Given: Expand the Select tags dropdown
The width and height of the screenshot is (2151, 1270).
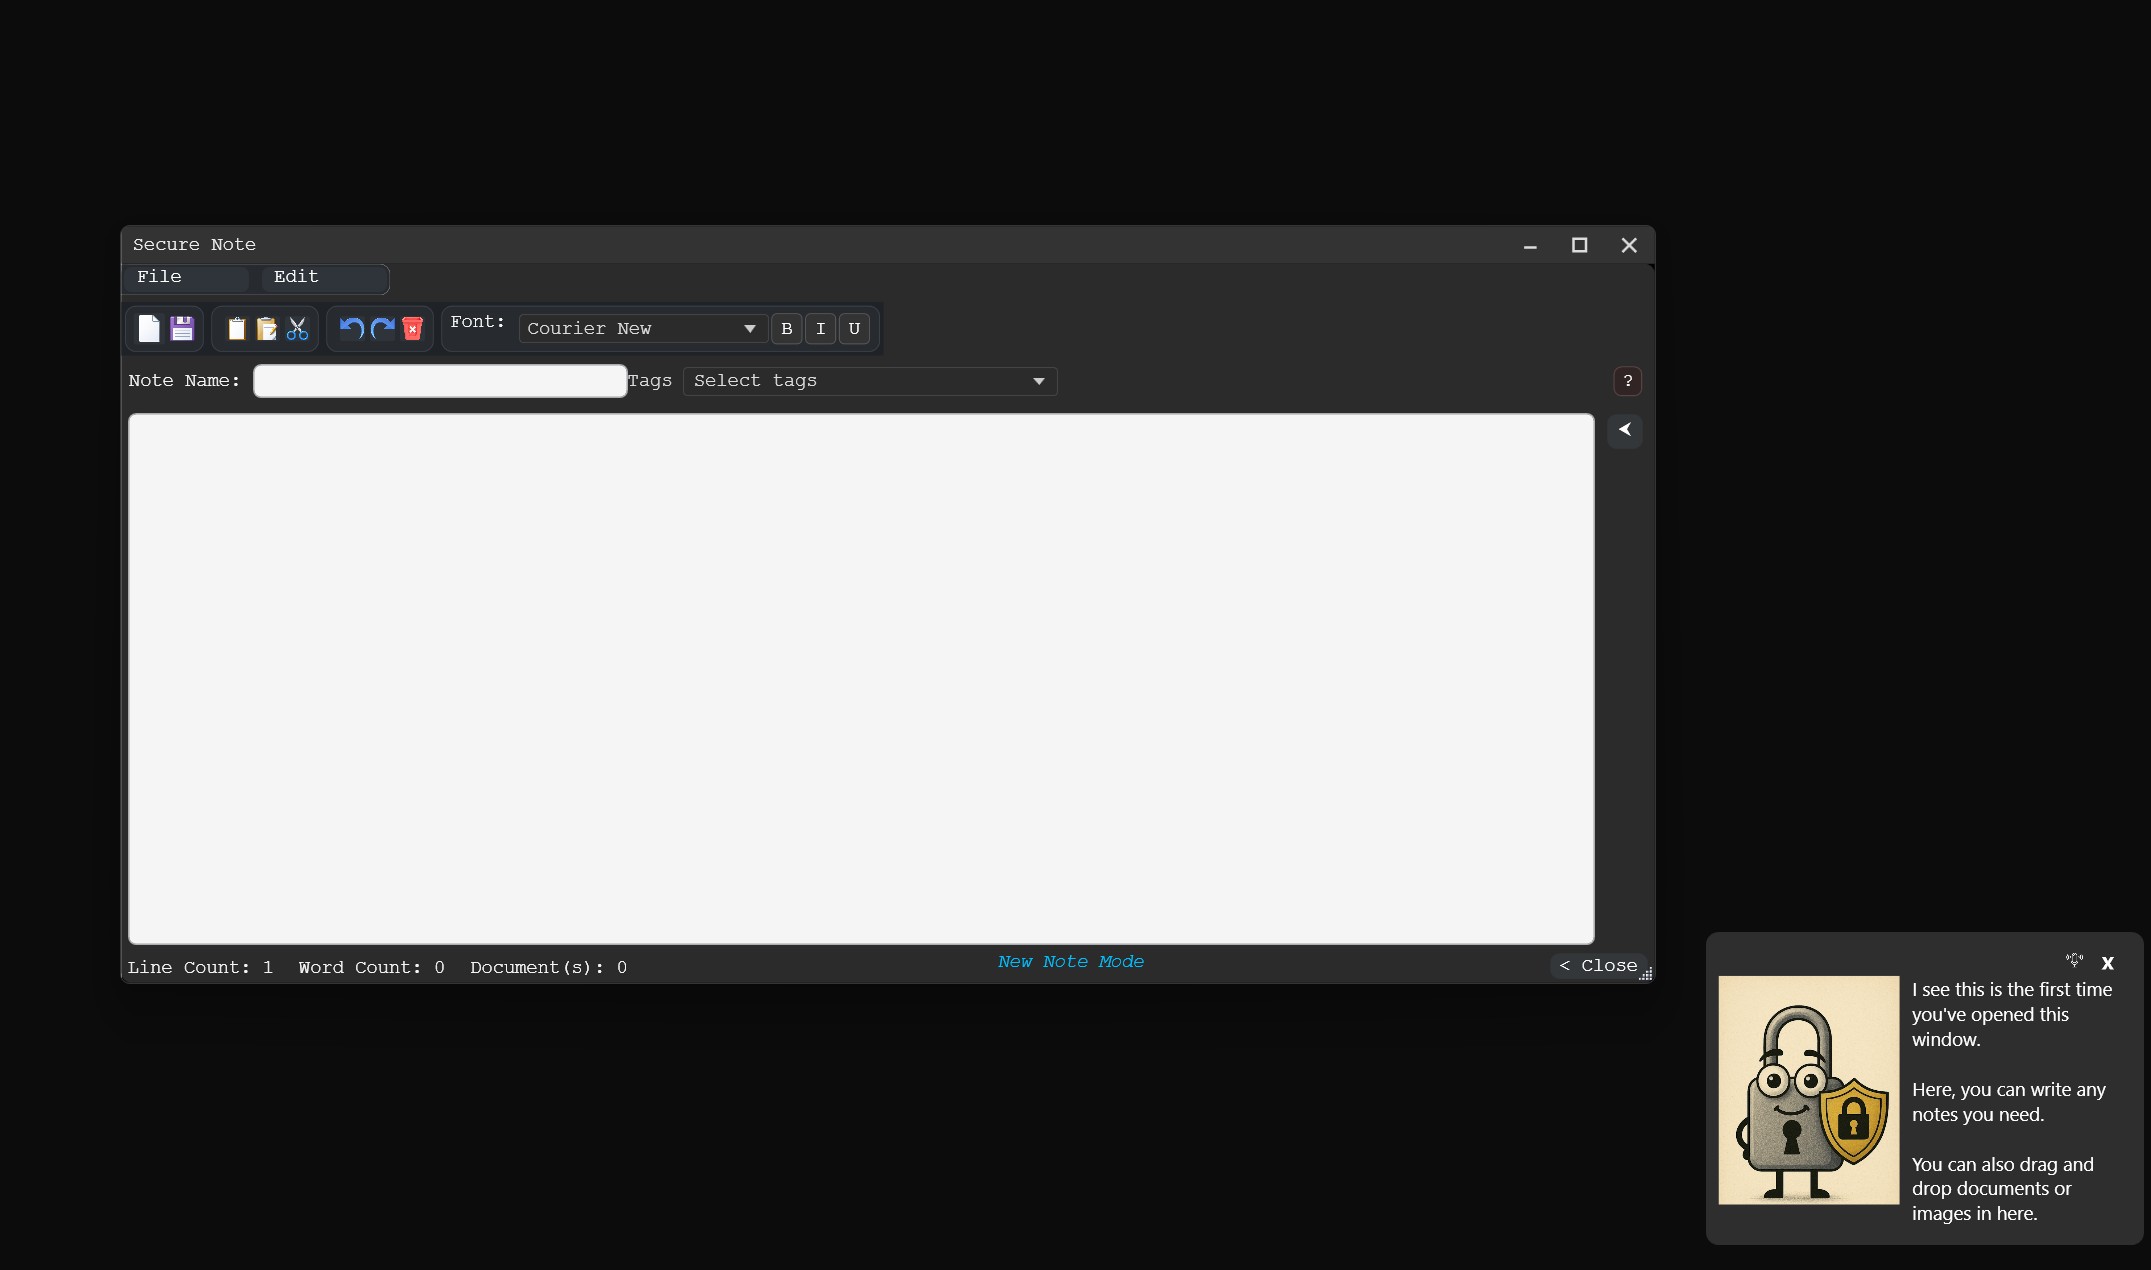Looking at the screenshot, I should pyautogui.click(x=870, y=381).
